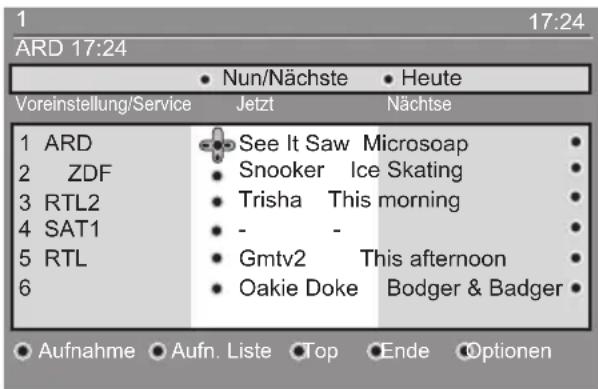The width and height of the screenshot is (598, 389).
Task: Select the Gmtv2 programme on RTL
Action: point(272,259)
